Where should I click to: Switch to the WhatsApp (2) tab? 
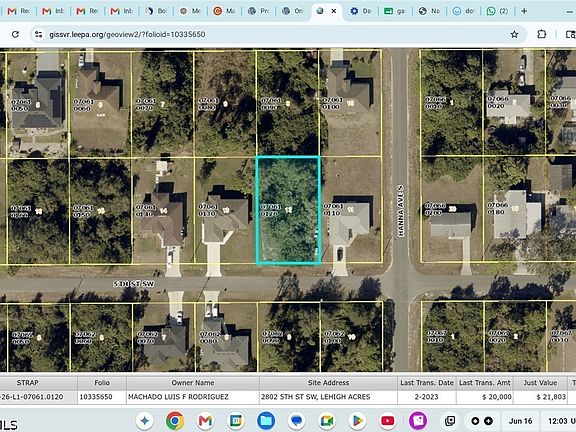(x=497, y=11)
